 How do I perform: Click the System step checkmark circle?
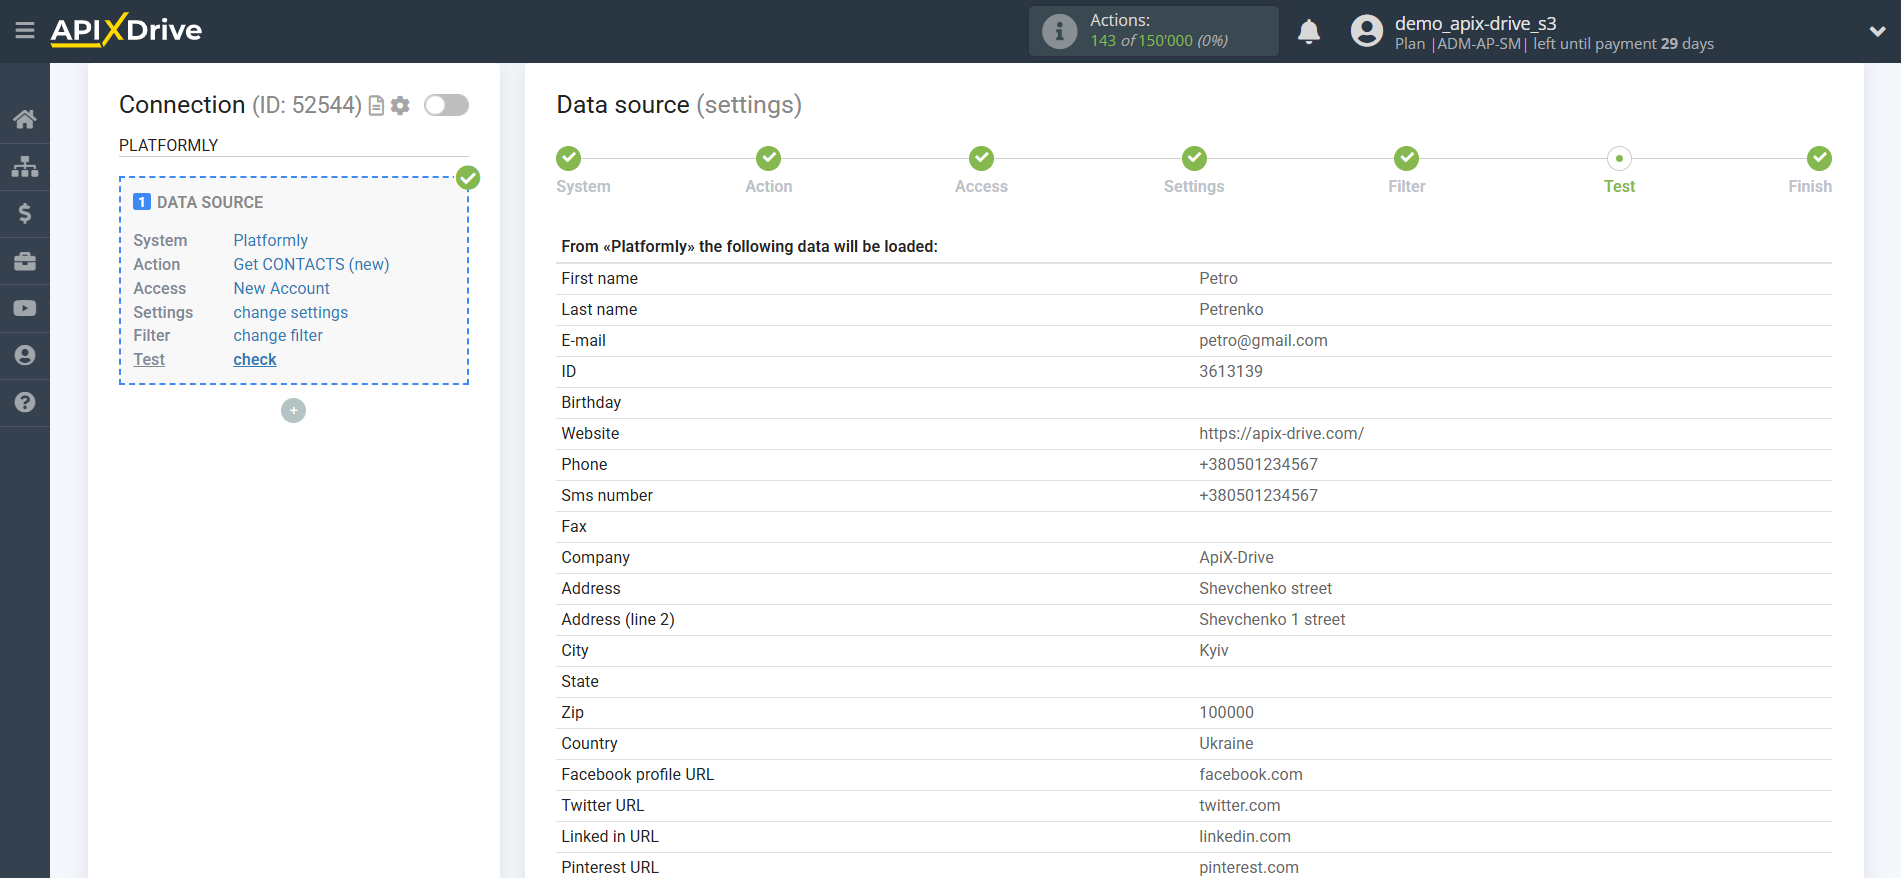pos(568,158)
